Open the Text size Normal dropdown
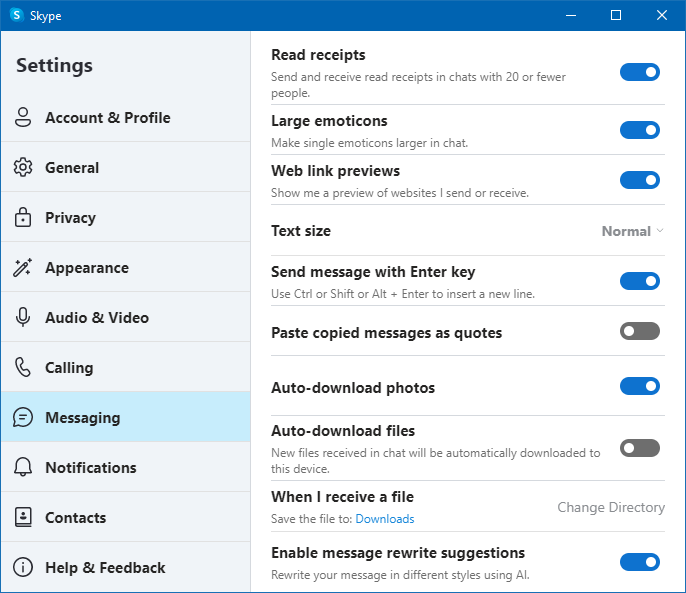 (x=633, y=231)
